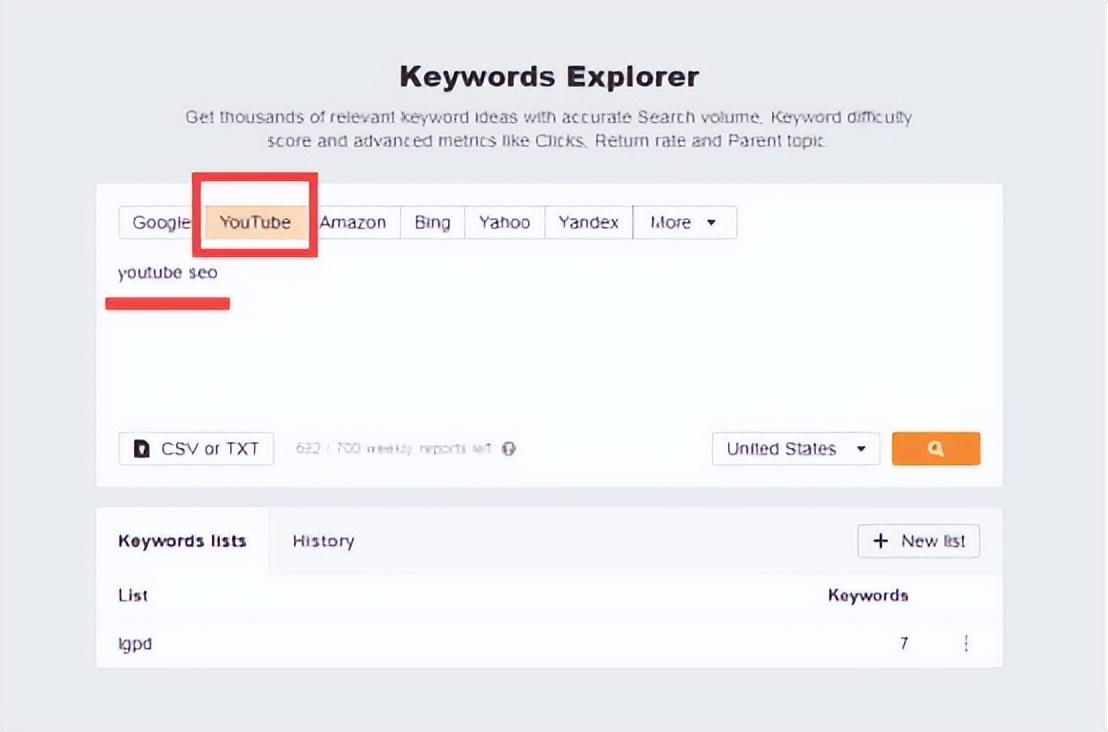Click the help icon beside weekly reports

click(508, 449)
